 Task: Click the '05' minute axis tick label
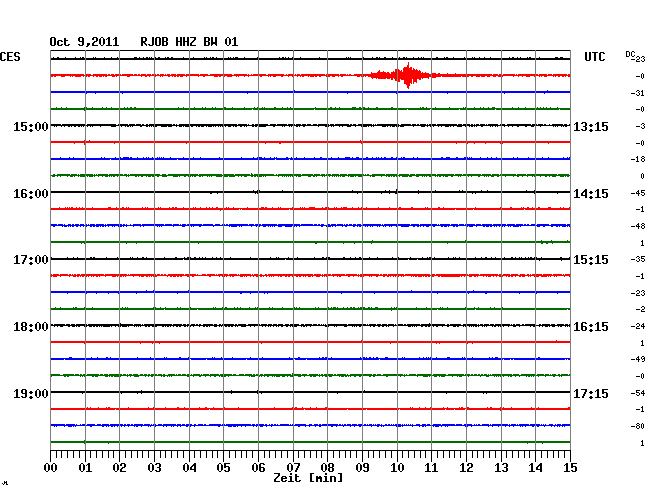click(223, 467)
